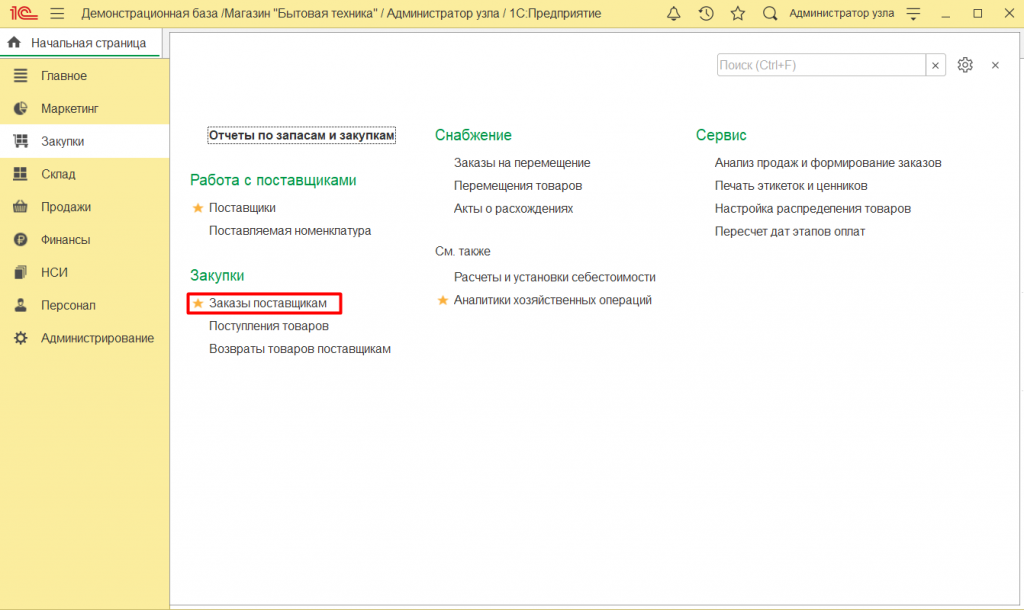Screen dimensions: 1024x610
Task: Open Отчеты по запасам и закупкам
Action: (302, 135)
